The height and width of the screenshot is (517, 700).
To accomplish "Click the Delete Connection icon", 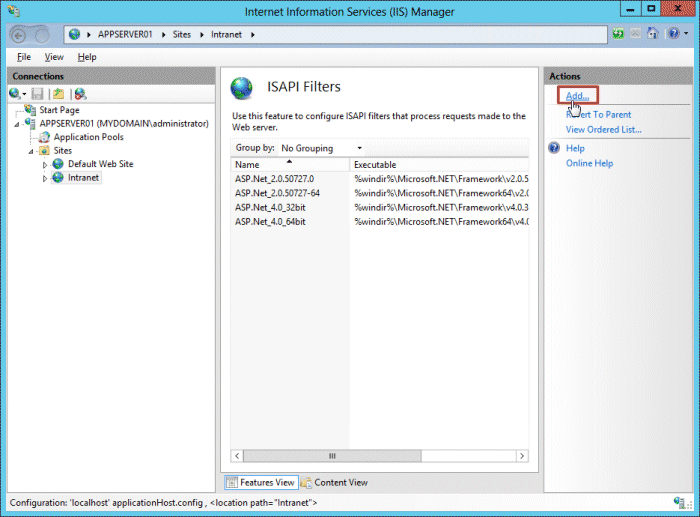I will 80,94.
